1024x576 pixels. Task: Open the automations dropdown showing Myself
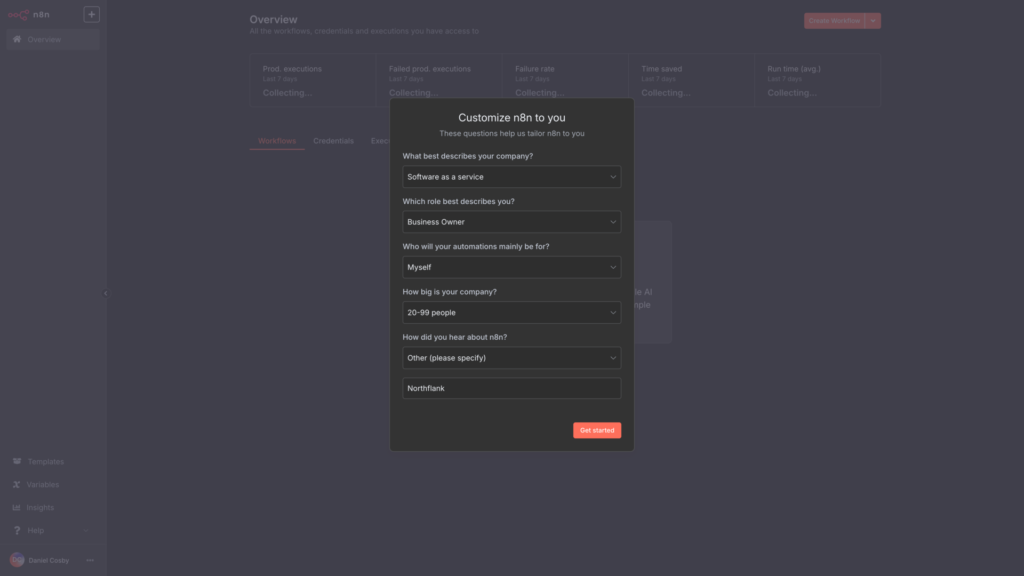511,268
